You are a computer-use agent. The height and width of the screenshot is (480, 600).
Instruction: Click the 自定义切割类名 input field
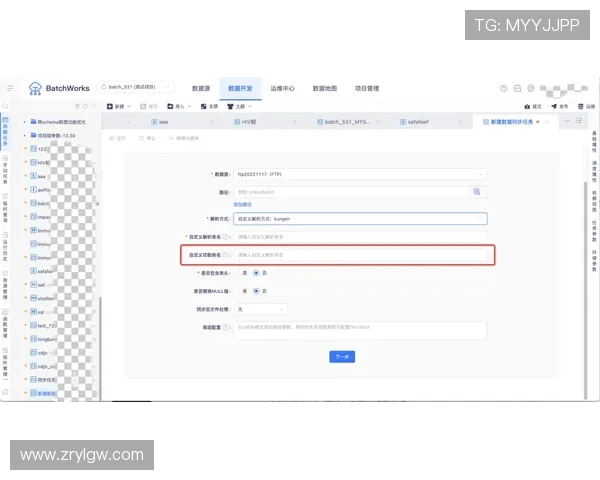tap(360, 255)
